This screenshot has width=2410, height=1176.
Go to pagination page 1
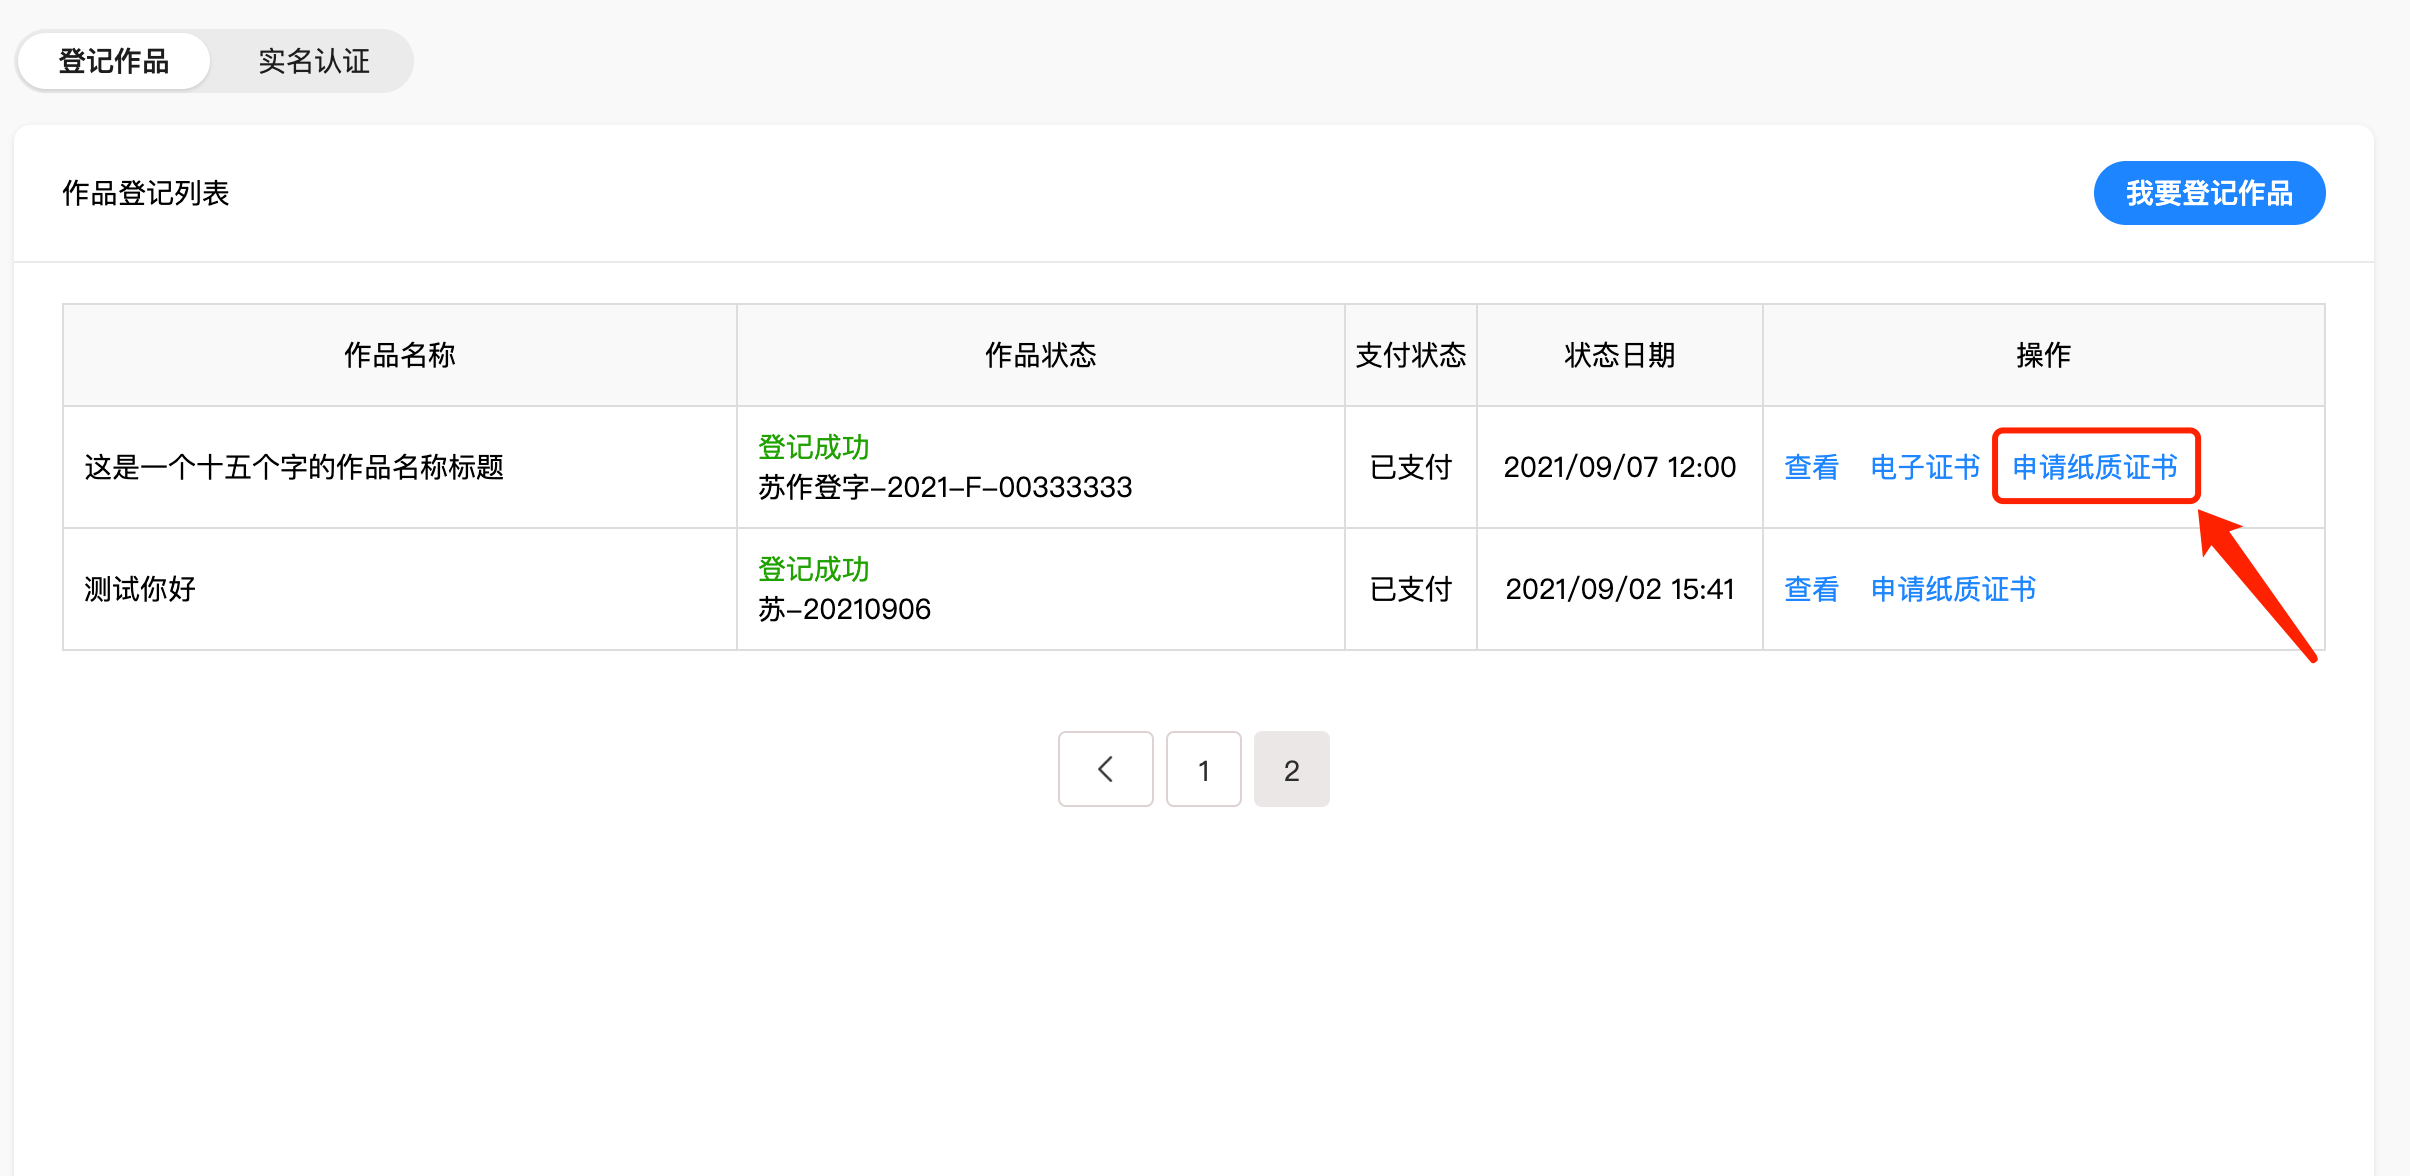(x=1203, y=769)
